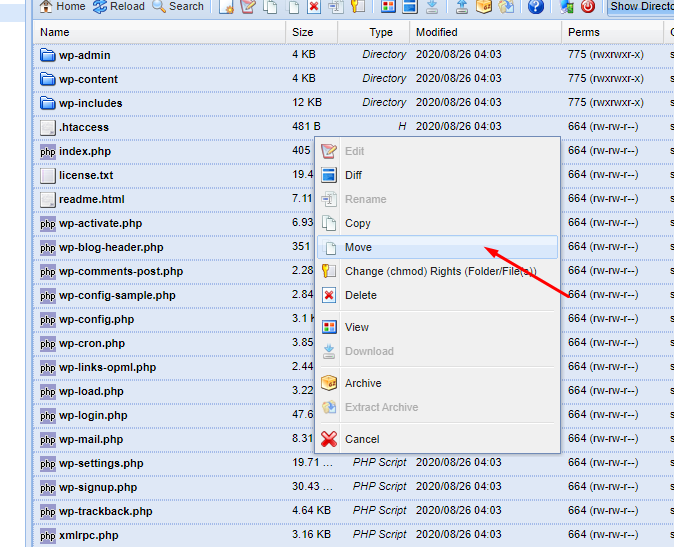Select the wp-load.php file name
Image resolution: width=674 pixels, height=547 pixels.
[91, 392]
